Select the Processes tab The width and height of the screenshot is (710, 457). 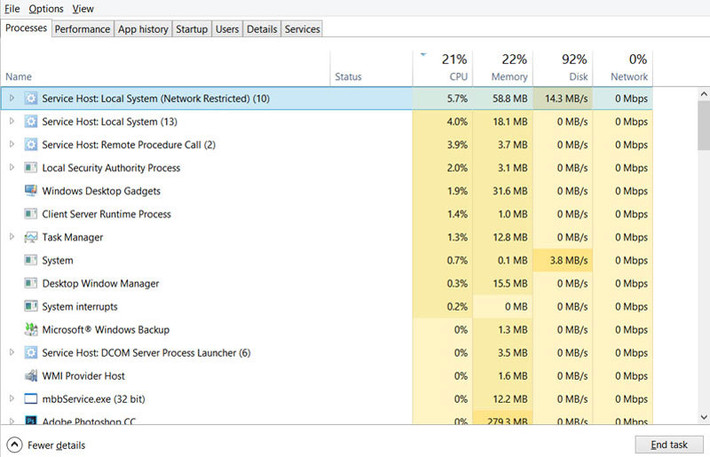pos(26,28)
